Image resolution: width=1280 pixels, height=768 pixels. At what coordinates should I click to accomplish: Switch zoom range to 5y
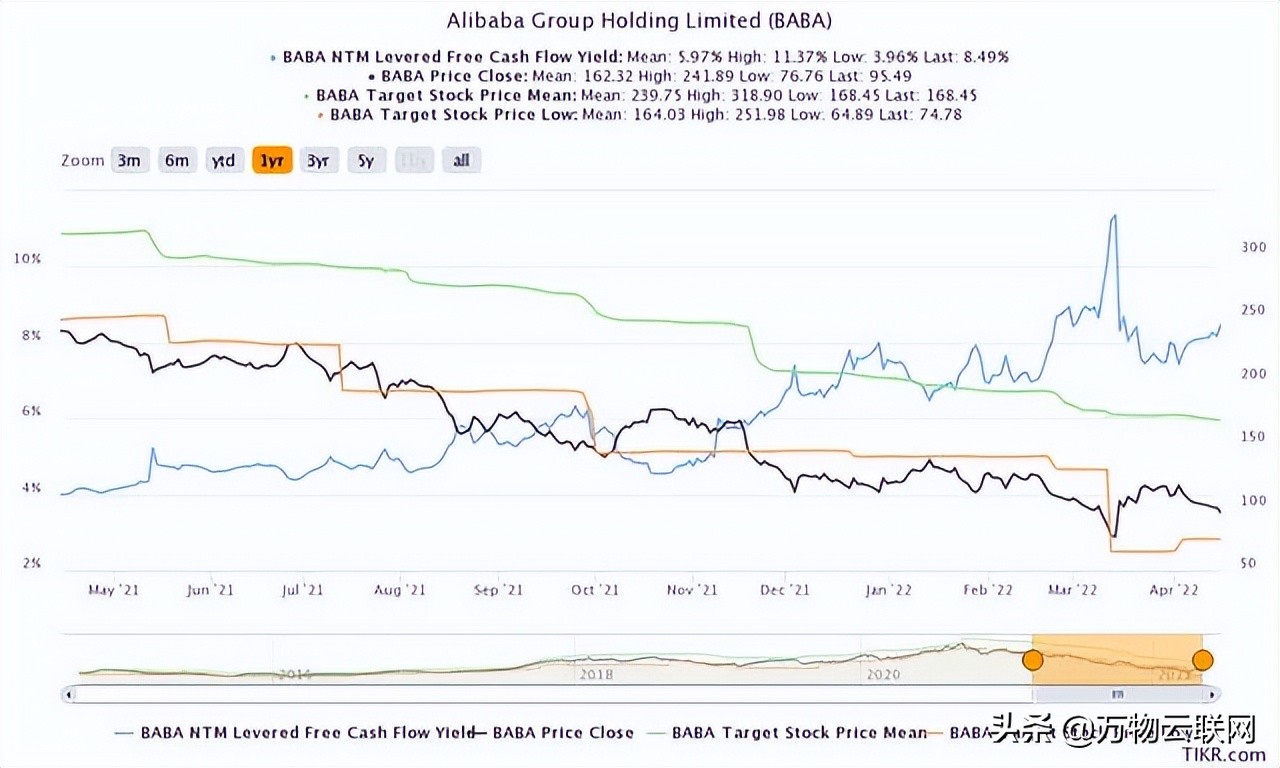(366, 160)
